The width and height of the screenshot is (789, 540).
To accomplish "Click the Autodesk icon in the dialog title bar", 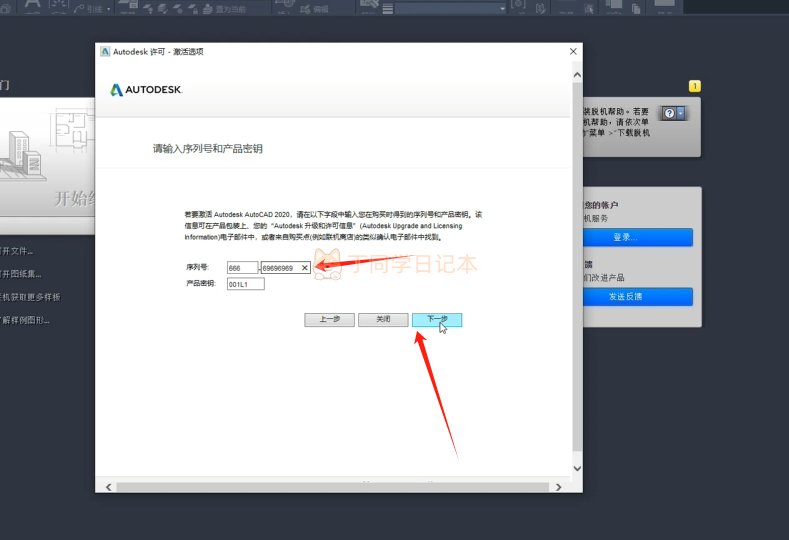I will pos(105,51).
